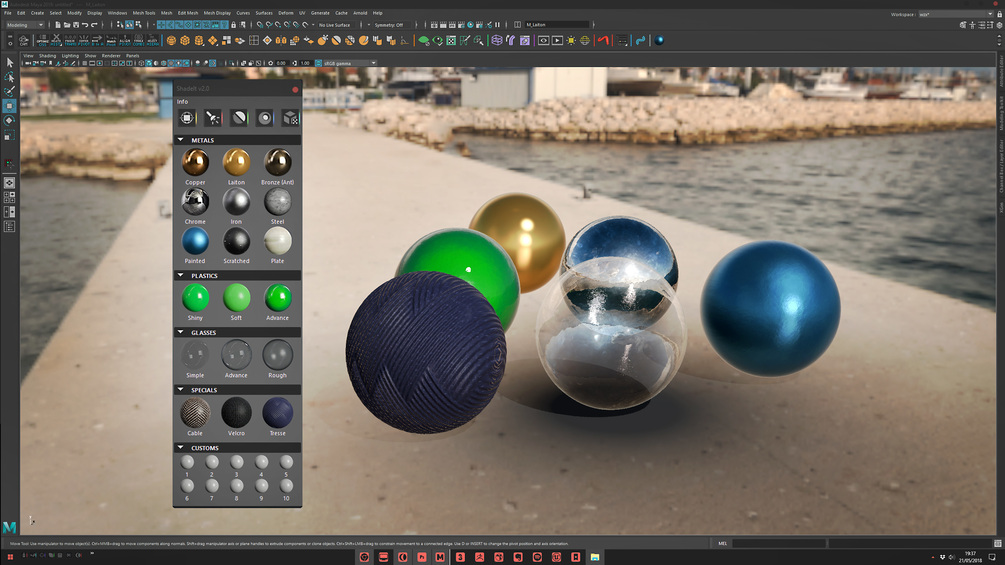Select custom material slot 5
The image size is (1005, 565).
point(287,462)
